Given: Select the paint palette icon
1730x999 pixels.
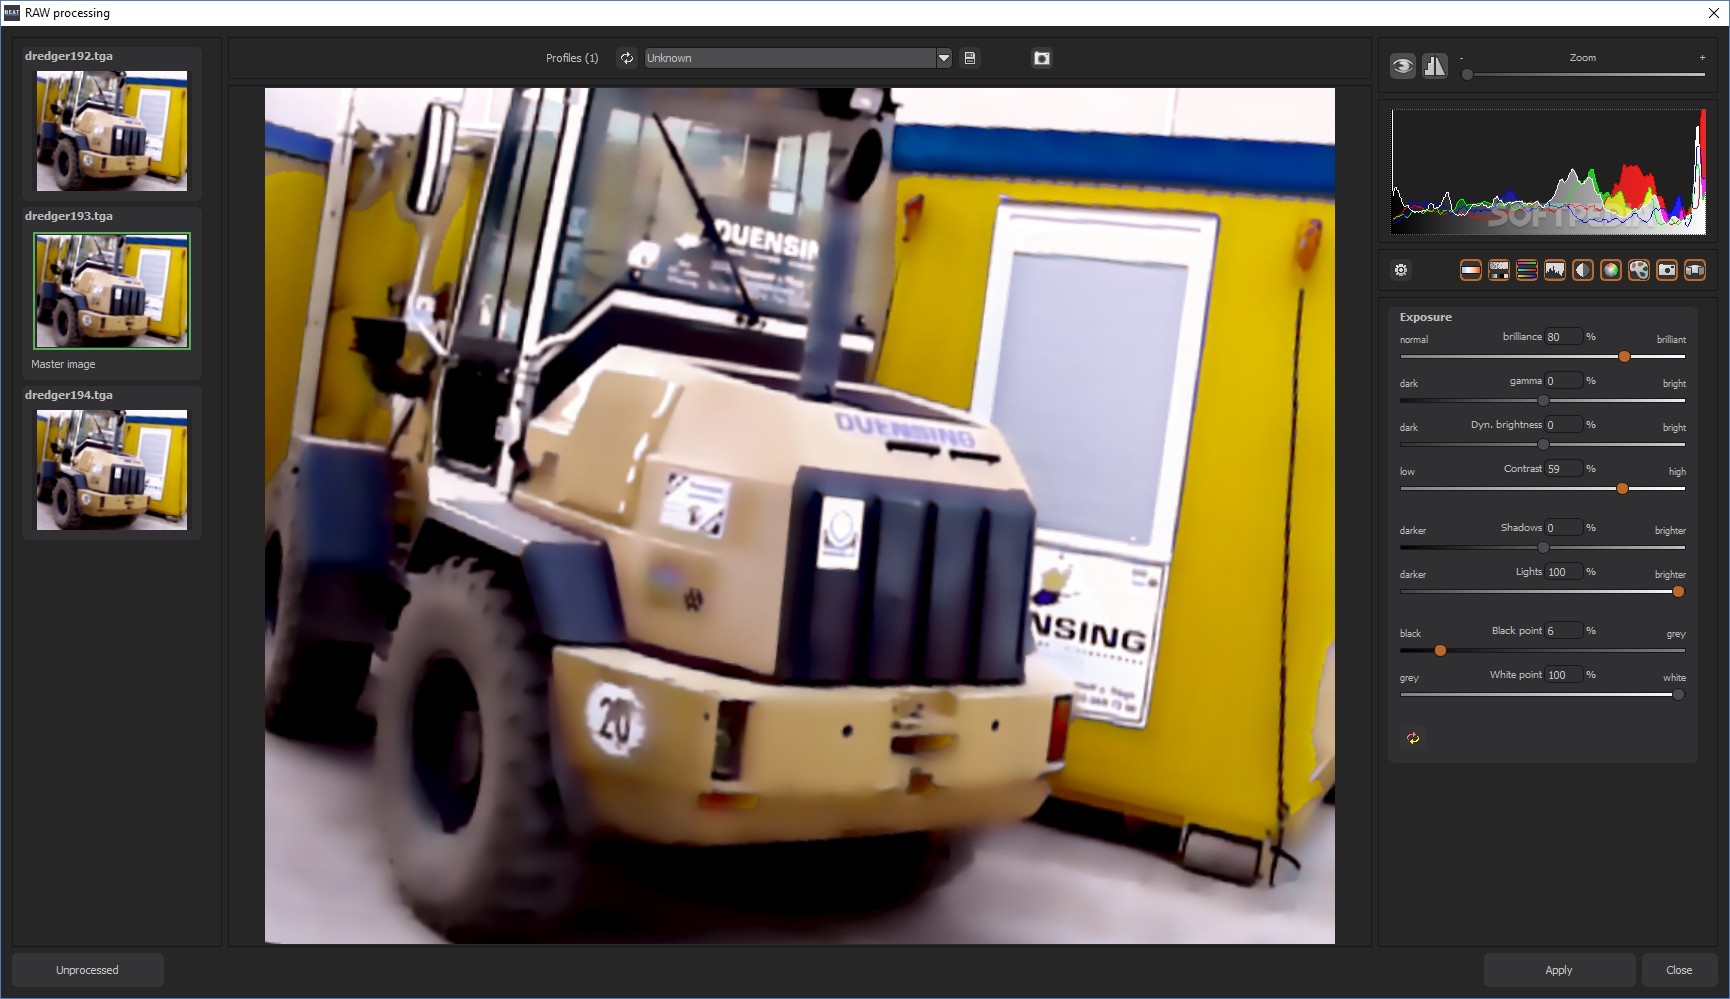Looking at the screenshot, I should point(1639,270).
